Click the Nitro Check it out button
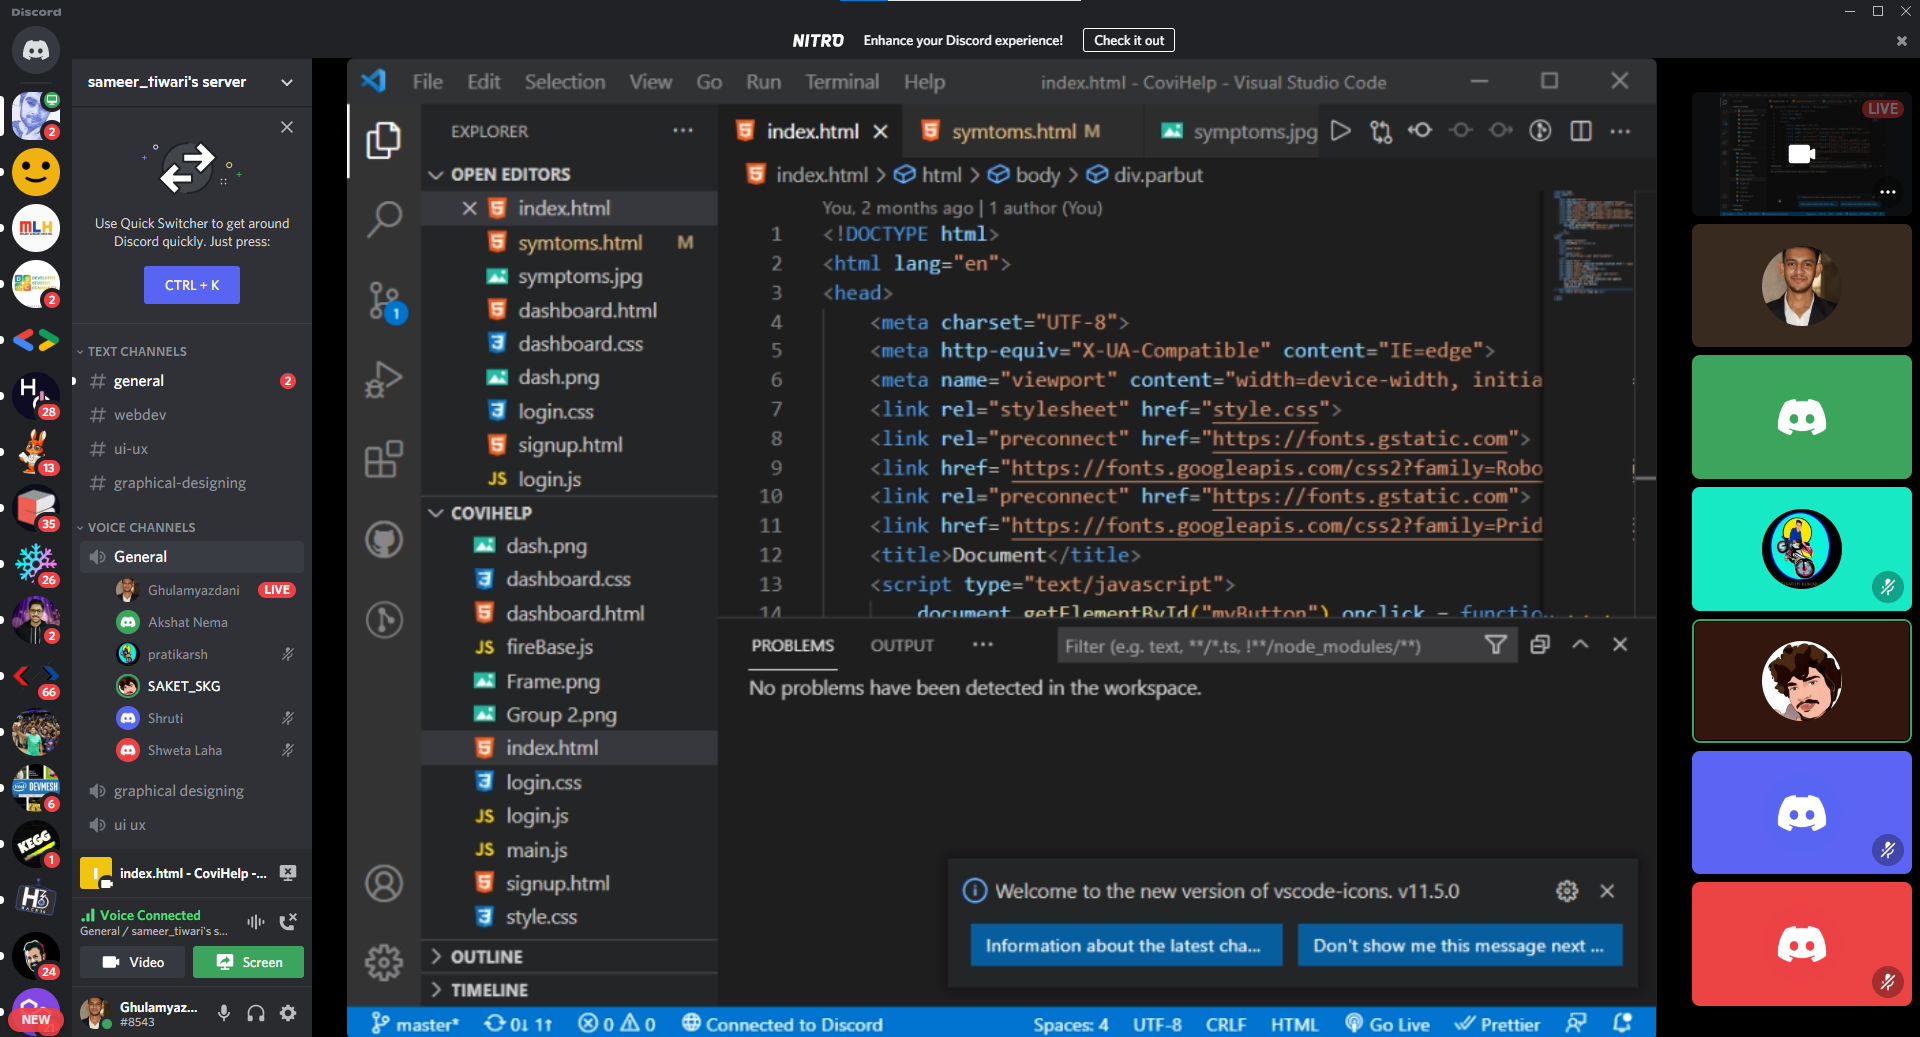The width and height of the screenshot is (1920, 1037). pos(1129,40)
